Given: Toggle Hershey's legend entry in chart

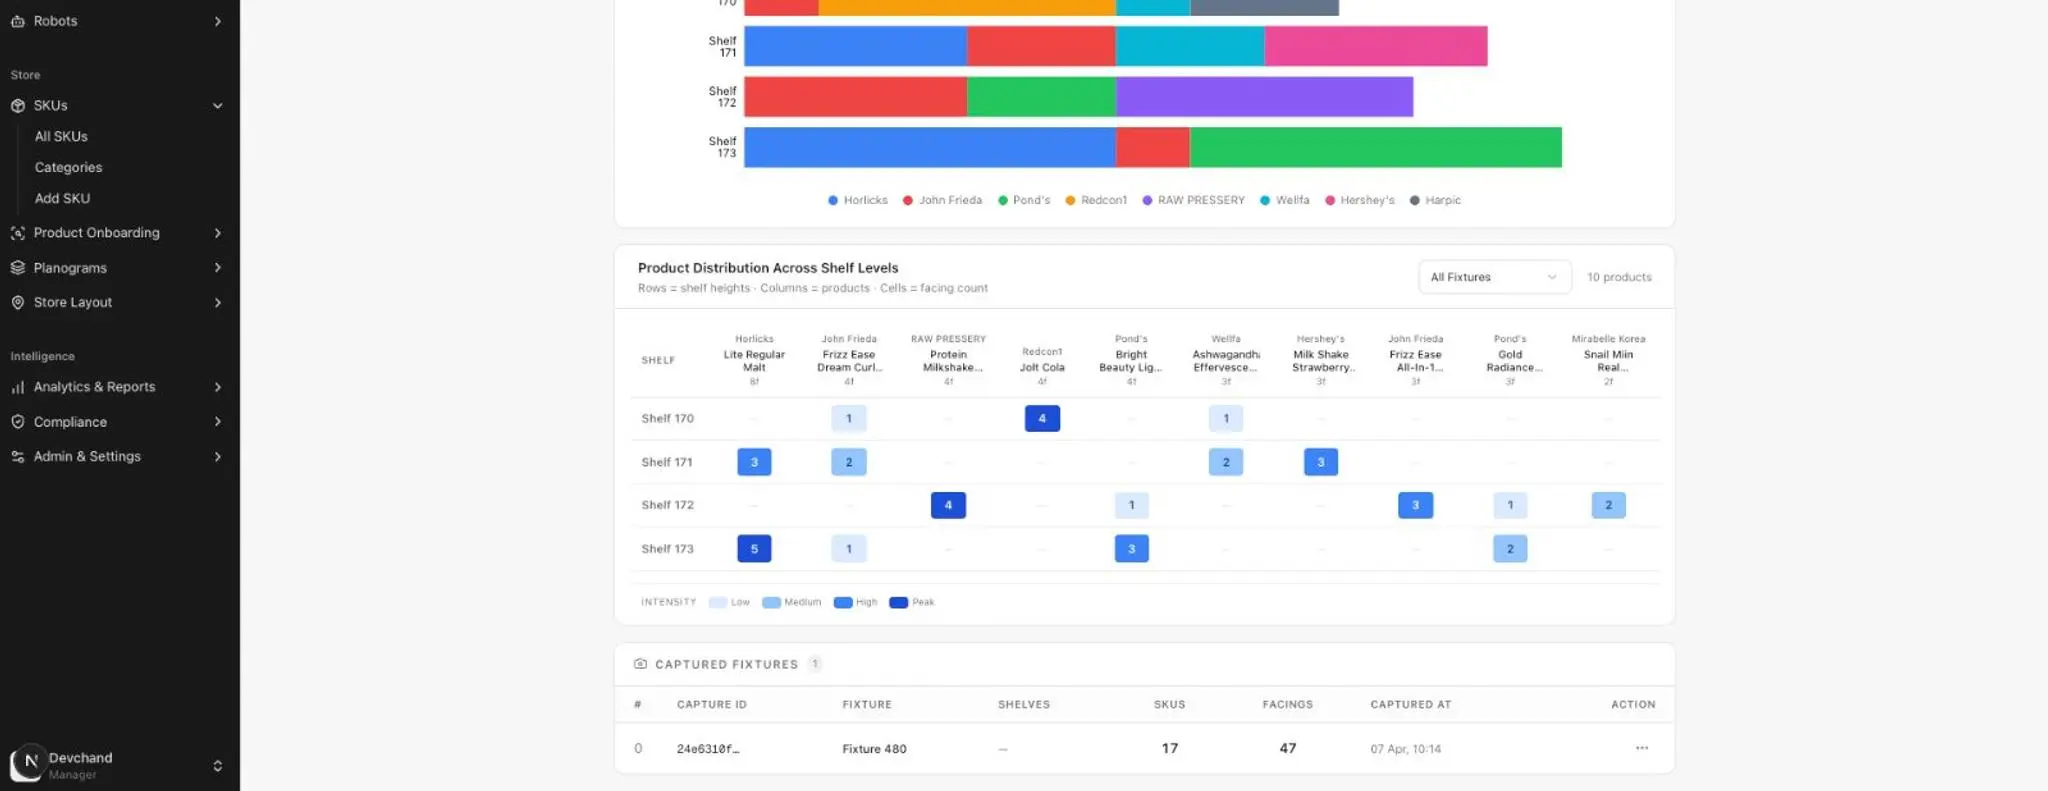Looking at the screenshot, I should coord(1360,200).
